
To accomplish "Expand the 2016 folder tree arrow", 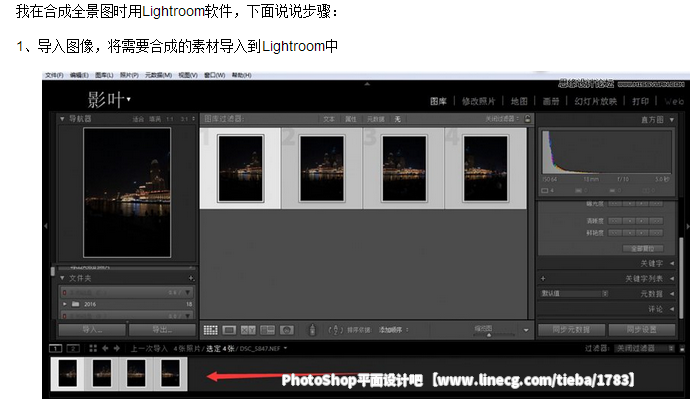I will pyautogui.click(x=65, y=304).
